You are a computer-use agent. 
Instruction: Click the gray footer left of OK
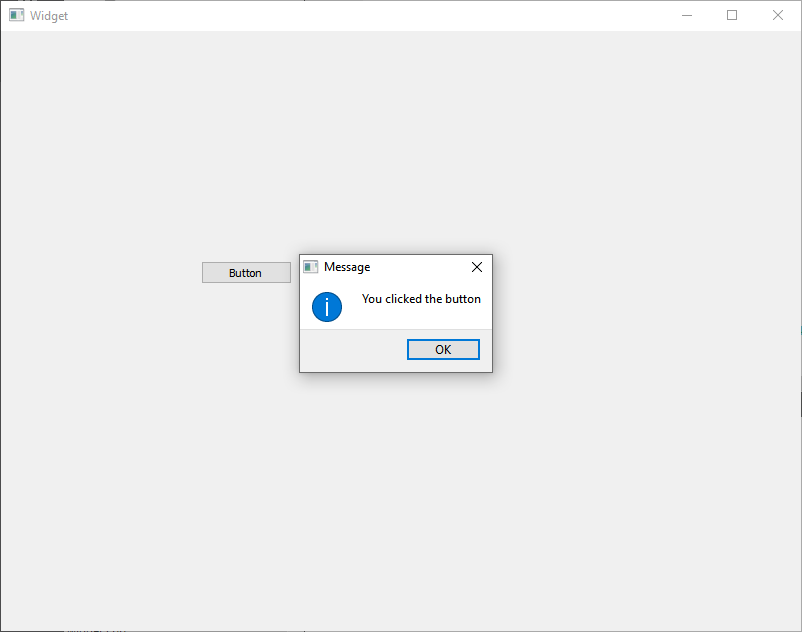point(350,350)
